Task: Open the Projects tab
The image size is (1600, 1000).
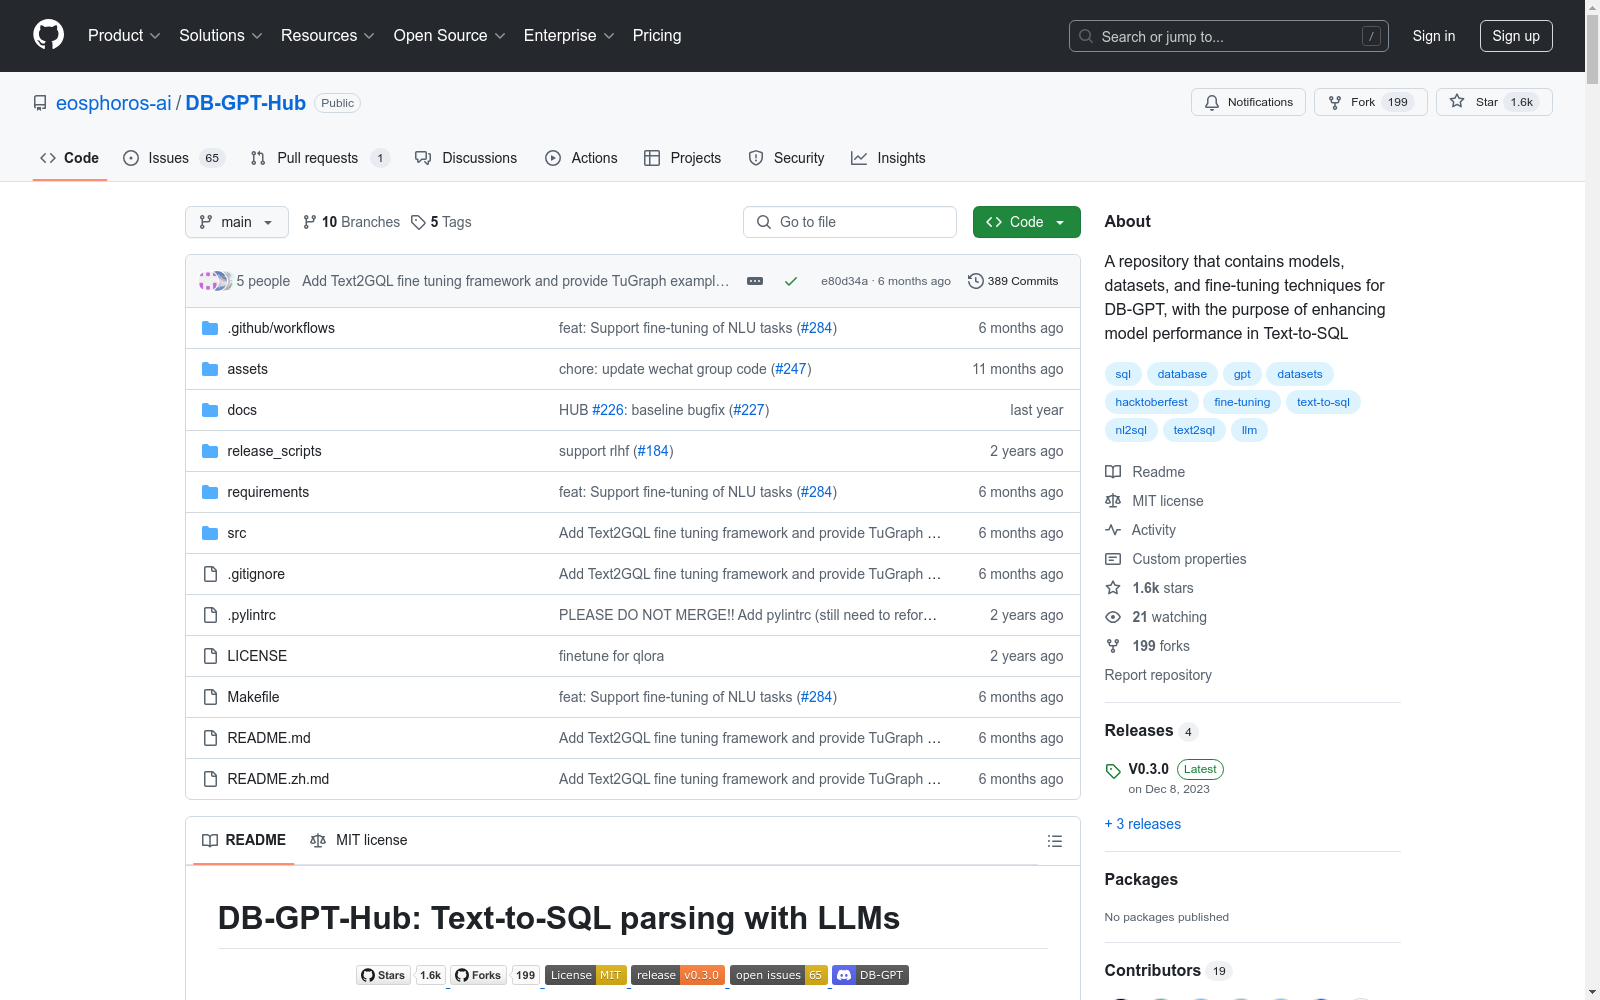Action: click(682, 158)
